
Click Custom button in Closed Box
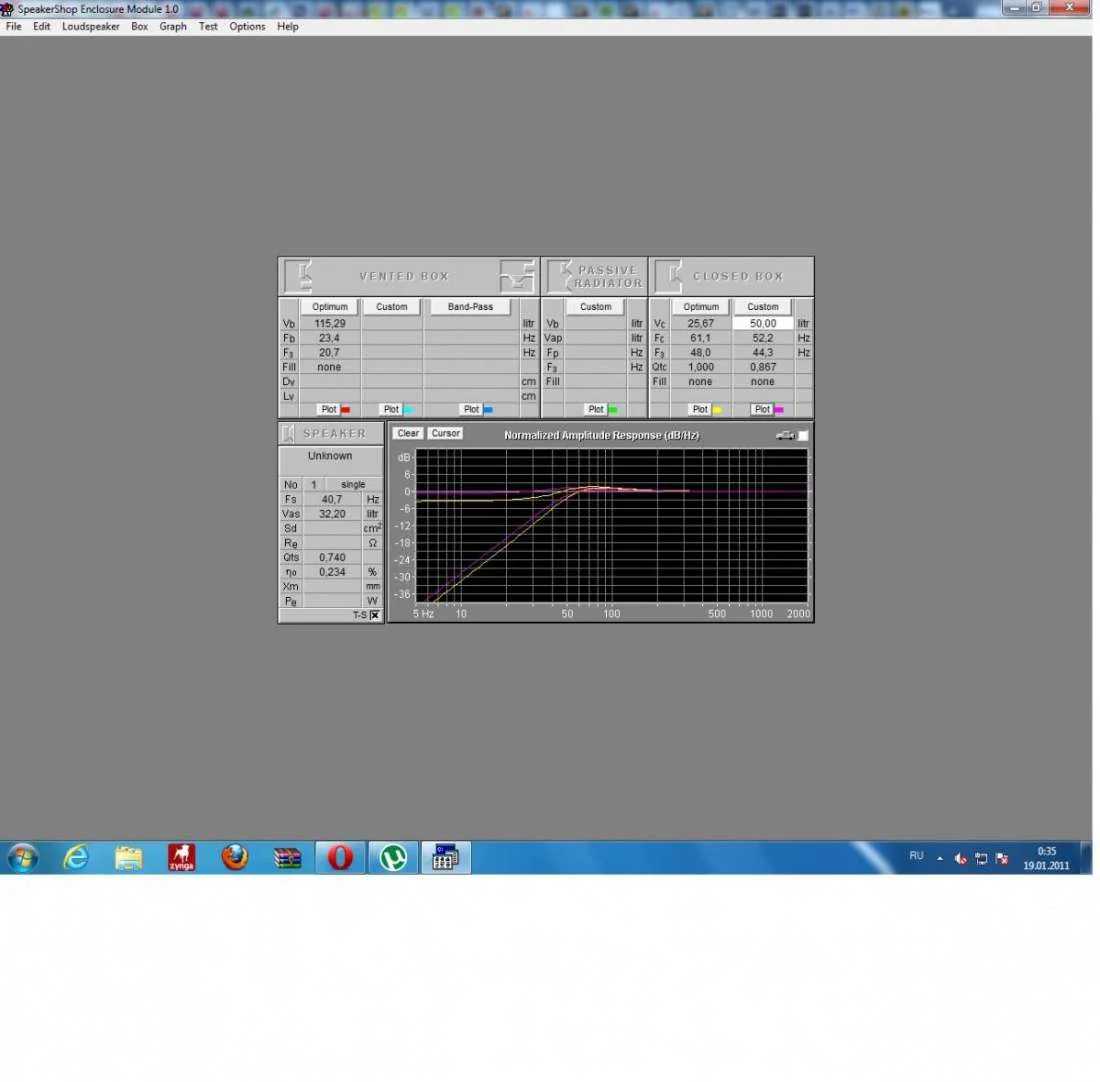(x=763, y=307)
